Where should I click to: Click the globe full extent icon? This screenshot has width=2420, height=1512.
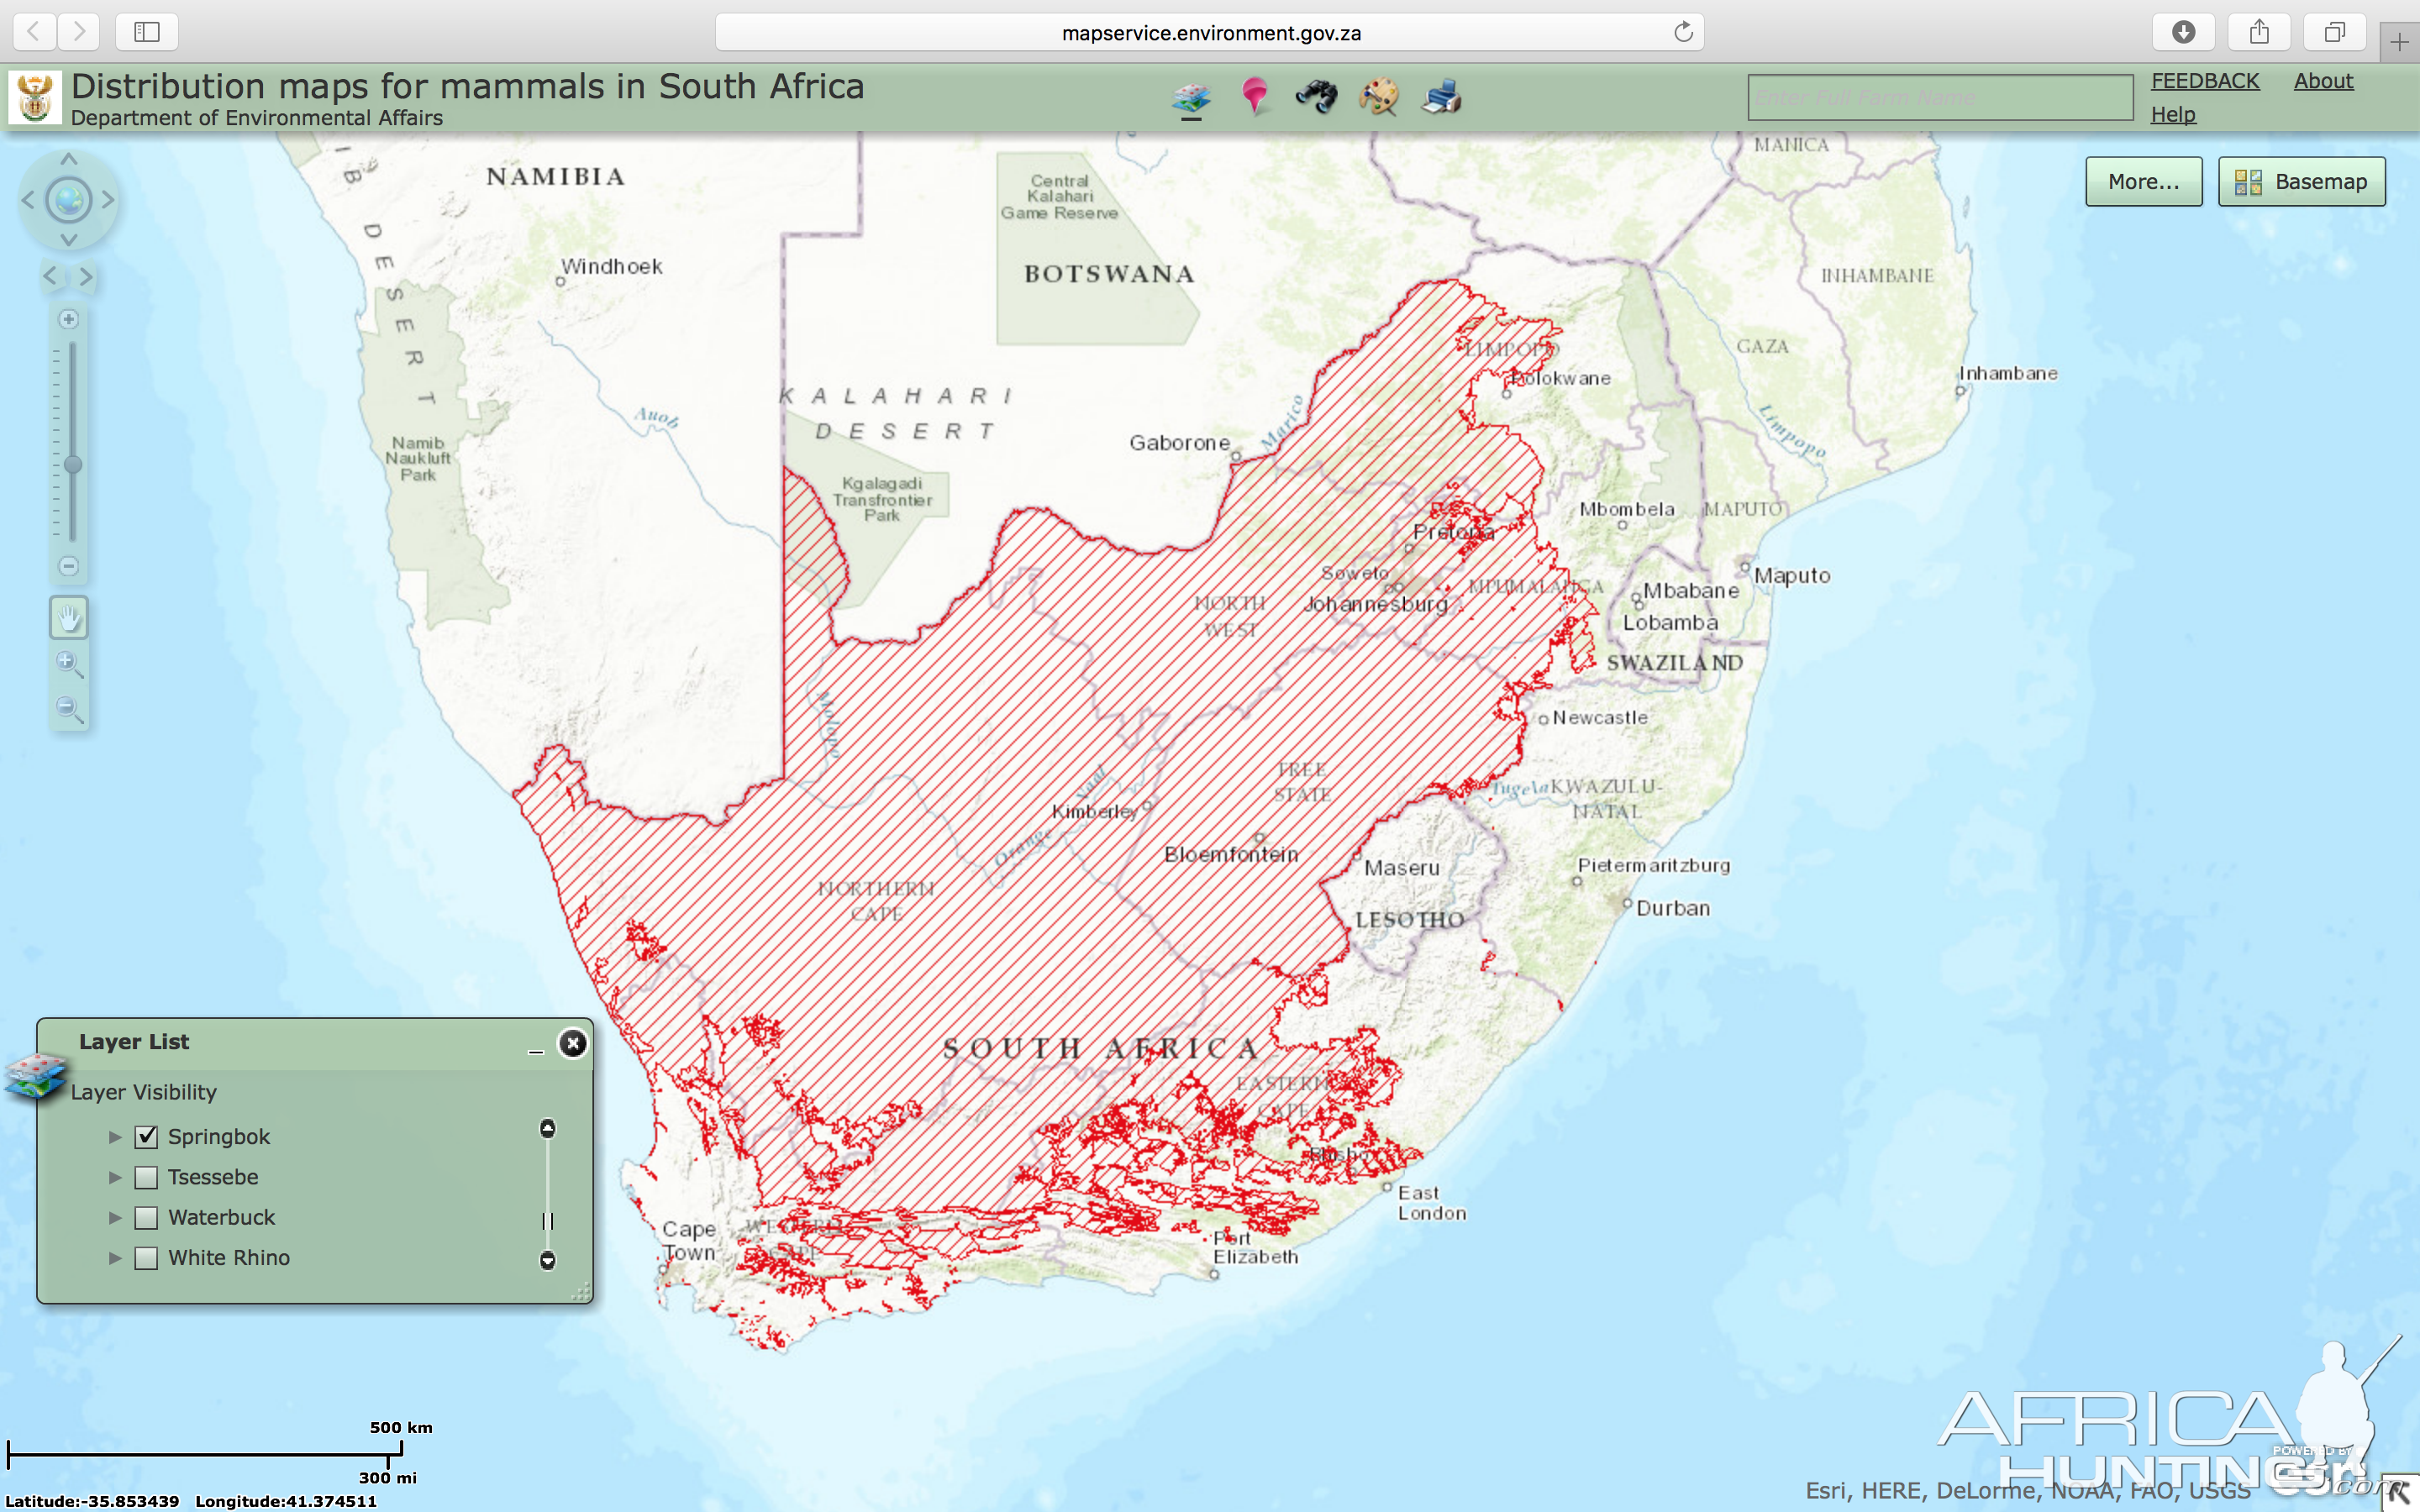tap(69, 200)
